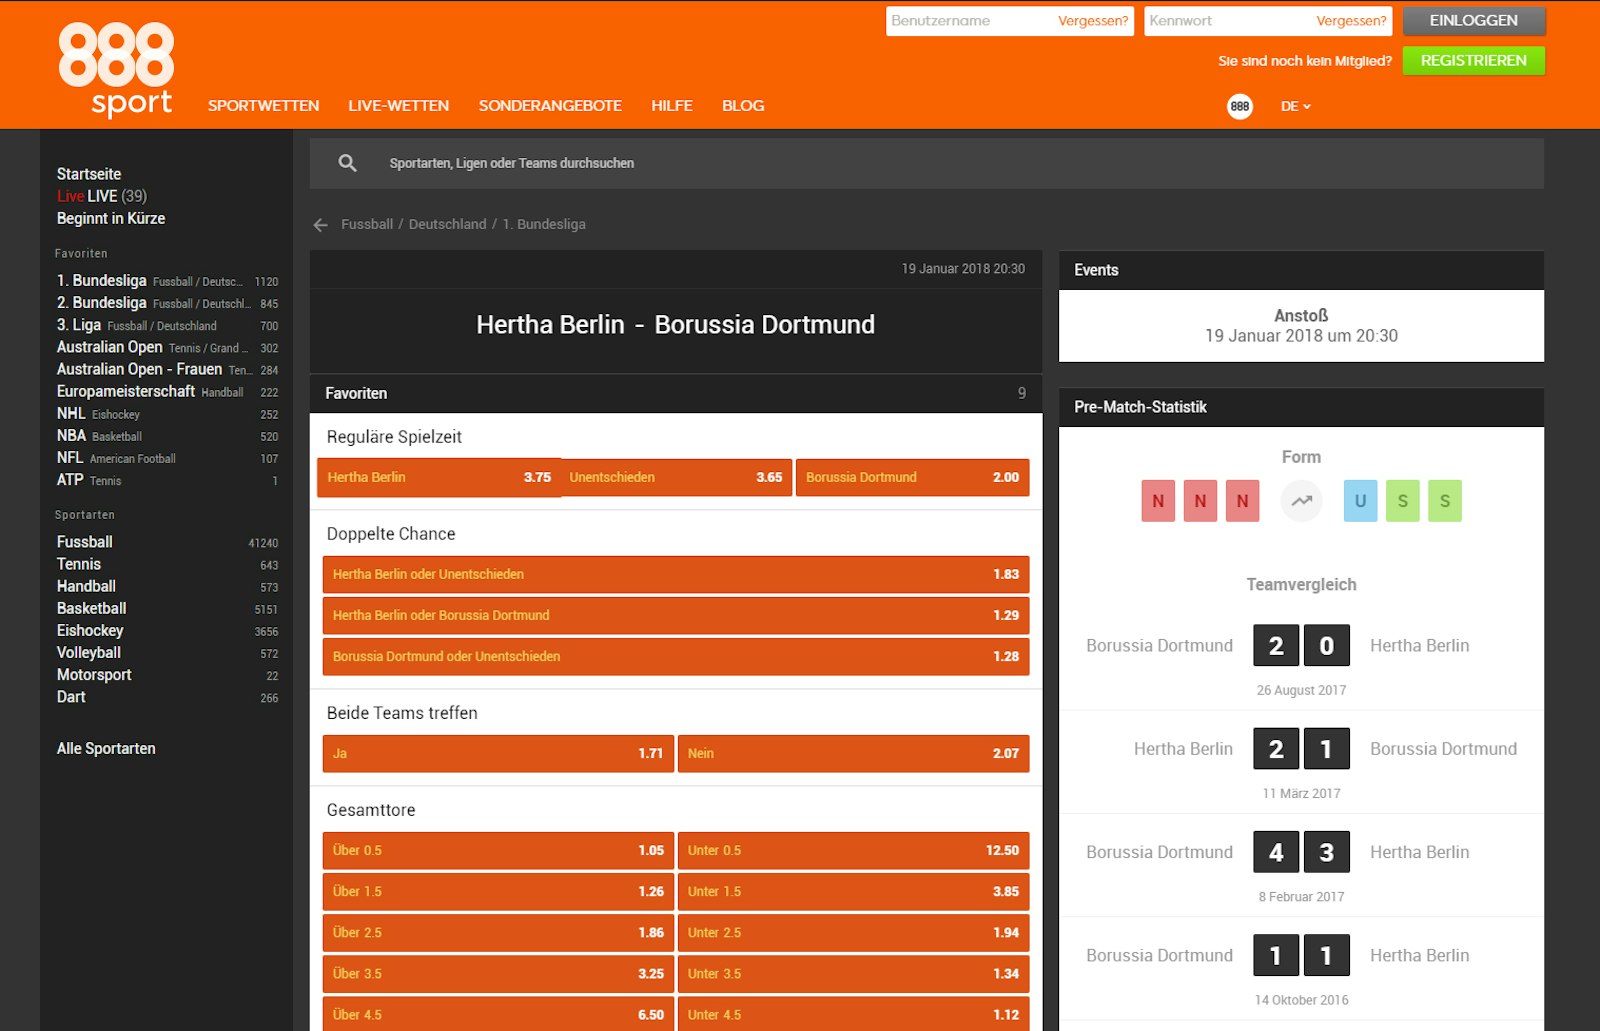Collapse the Favoriten betting section
Screen dimensions: 1600x1031
tap(675, 393)
